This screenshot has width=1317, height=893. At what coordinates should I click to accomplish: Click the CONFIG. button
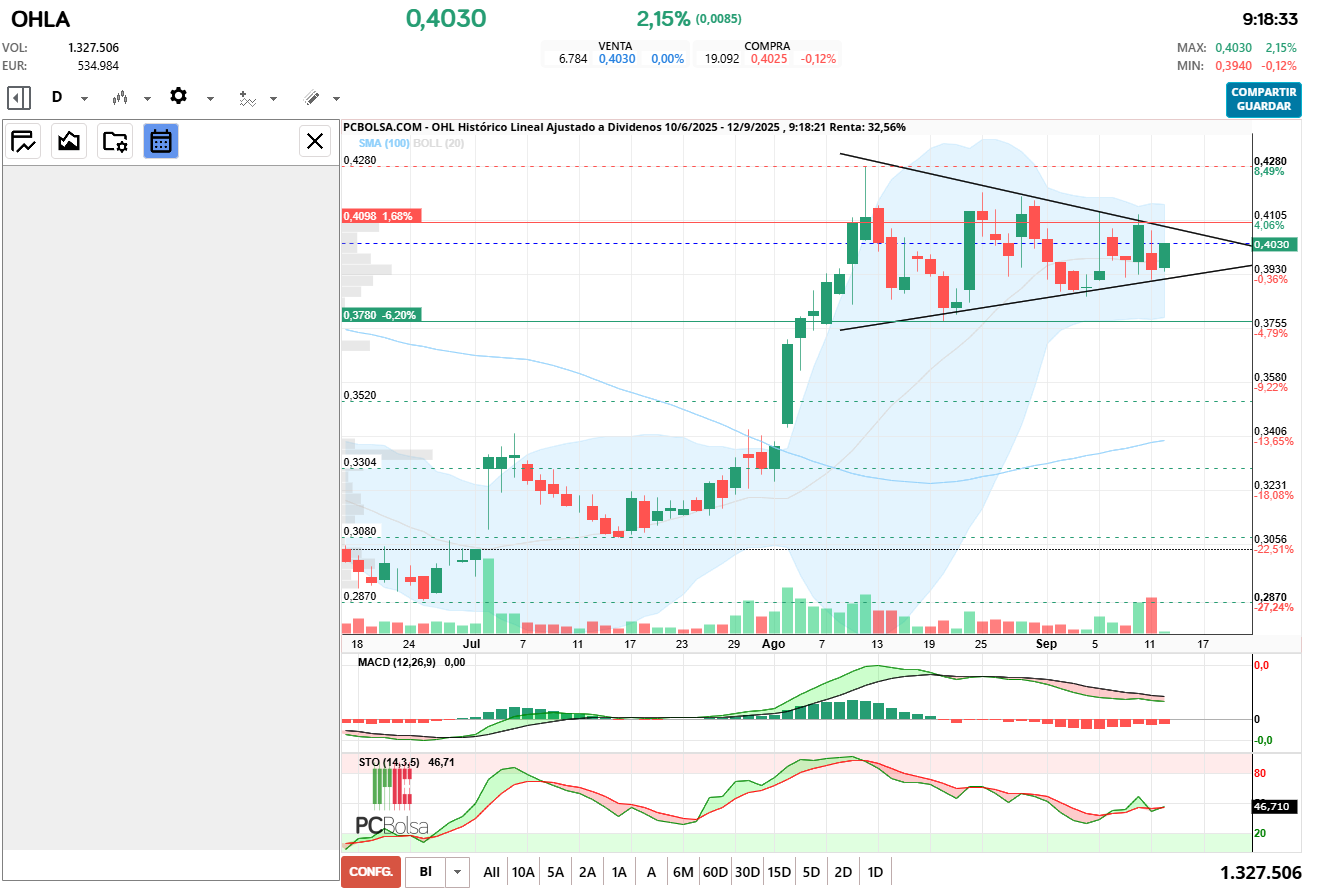click(371, 872)
